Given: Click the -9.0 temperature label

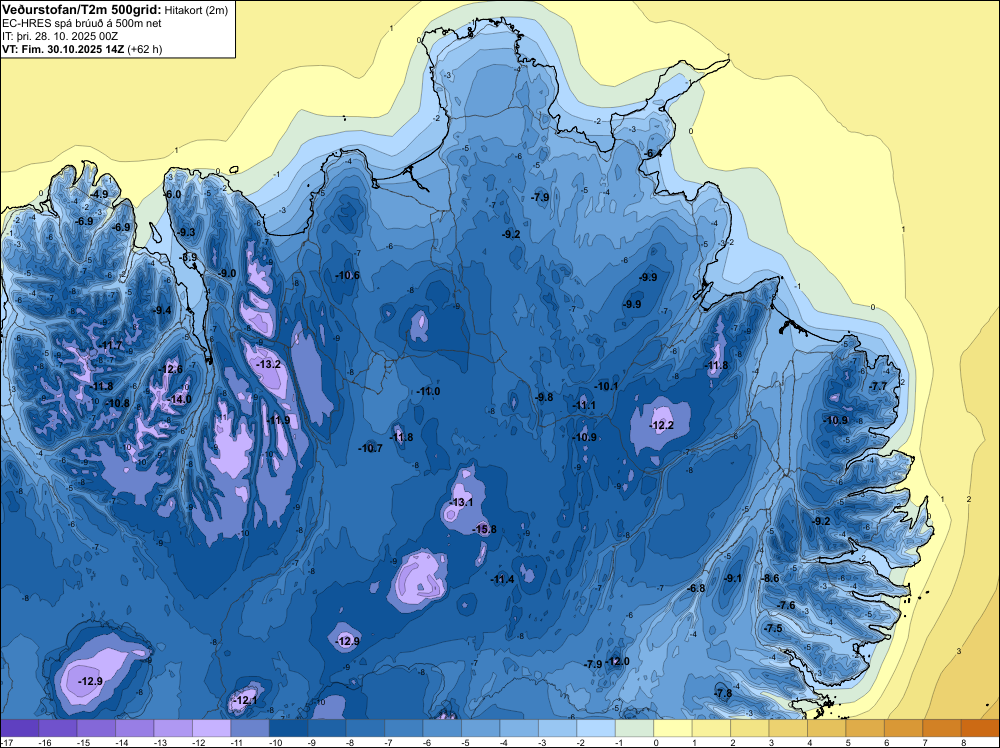Looking at the screenshot, I should [x=227, y=273].
